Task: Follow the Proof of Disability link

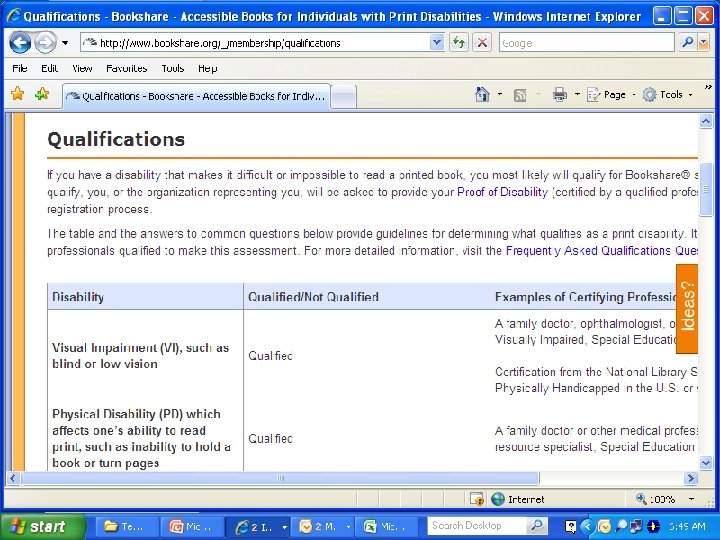Action: pos(502,192)
